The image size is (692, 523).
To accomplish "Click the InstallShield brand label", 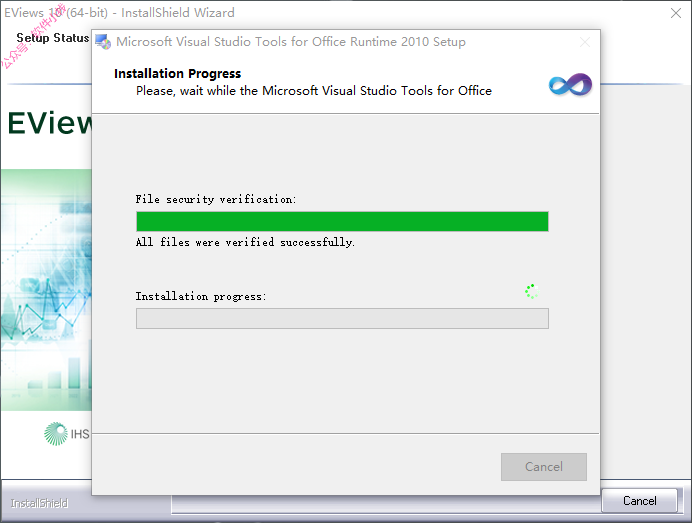I will pos(39,503).
